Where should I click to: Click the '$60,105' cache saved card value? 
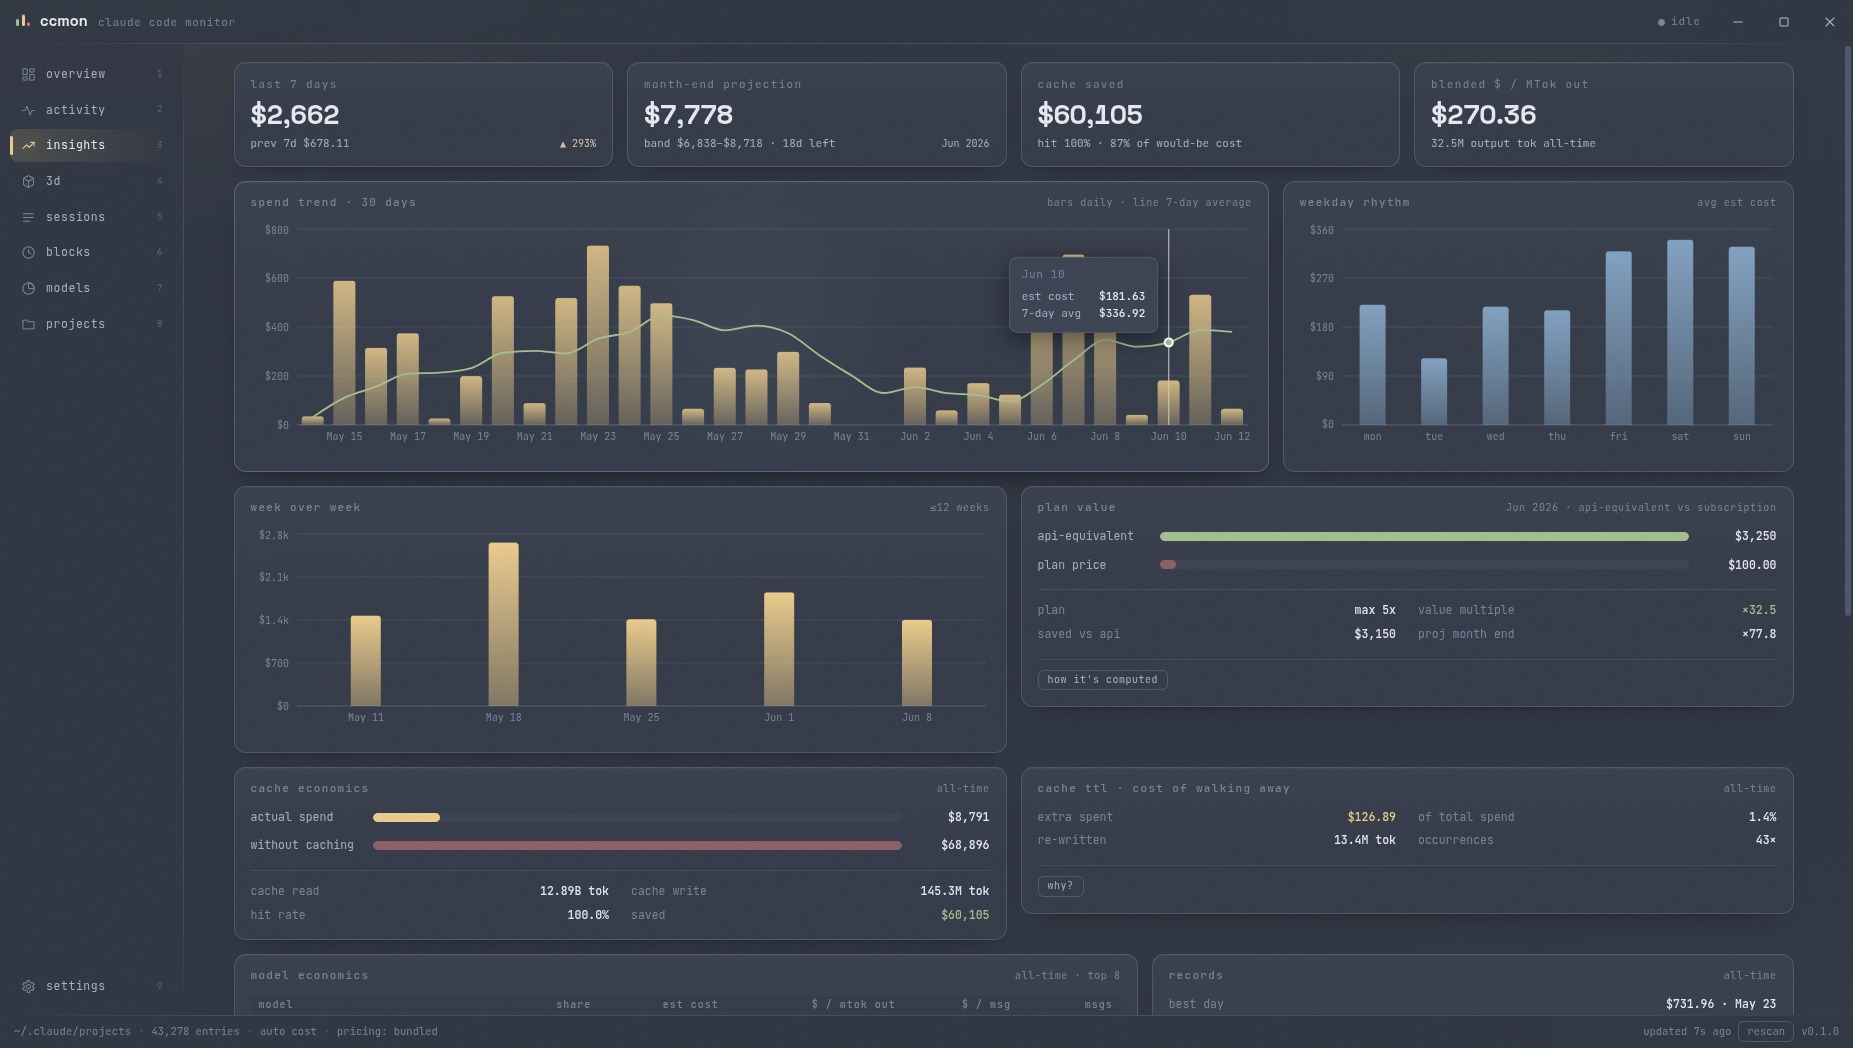click(x=1090, y=114)
